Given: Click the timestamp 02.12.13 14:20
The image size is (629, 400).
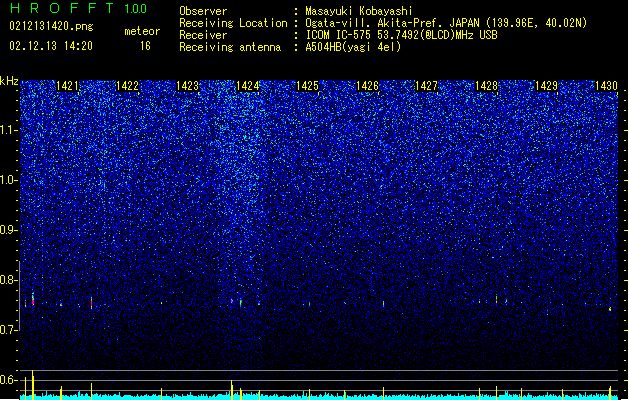Looking at the screenshot, I should (51, 46).
